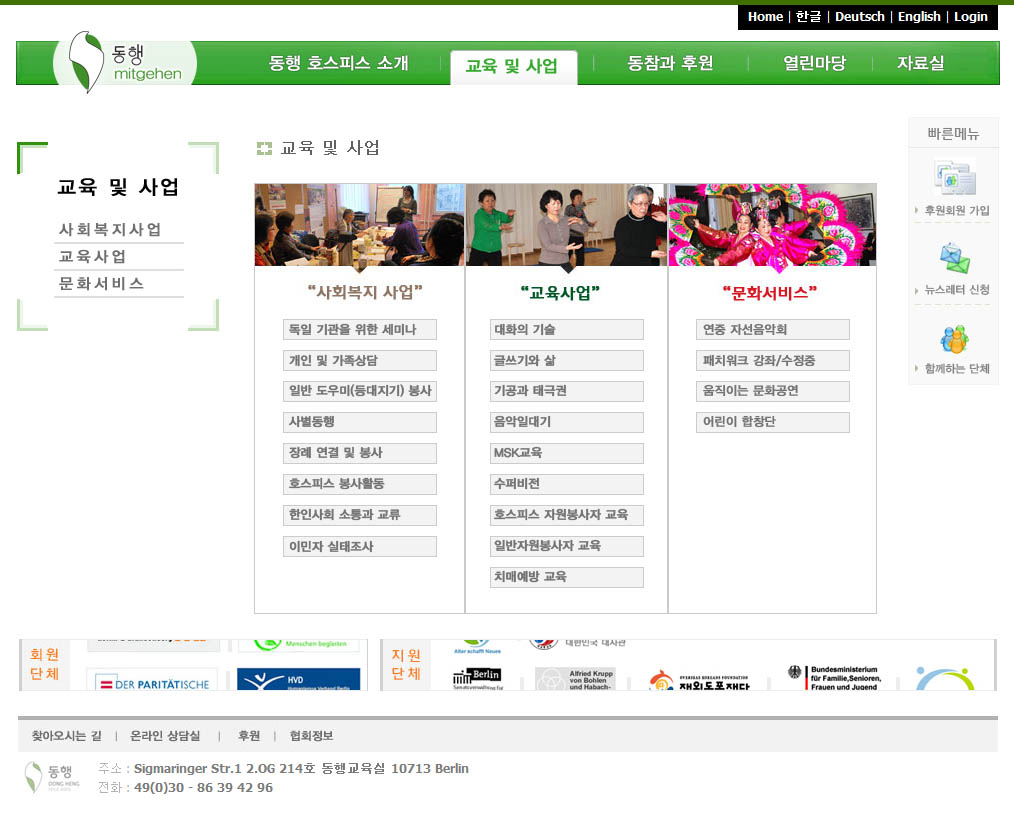Open 패치워크 강좌/수정중
Screen dimensions: 1014x833
click(773, 361)
